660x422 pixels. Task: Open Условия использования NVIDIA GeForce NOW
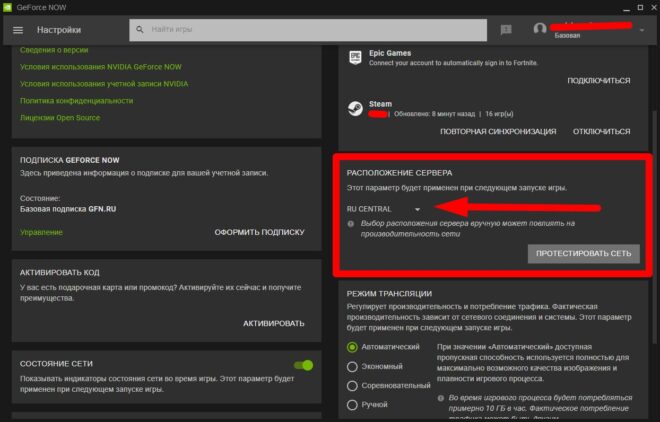[x=101, y=67]
